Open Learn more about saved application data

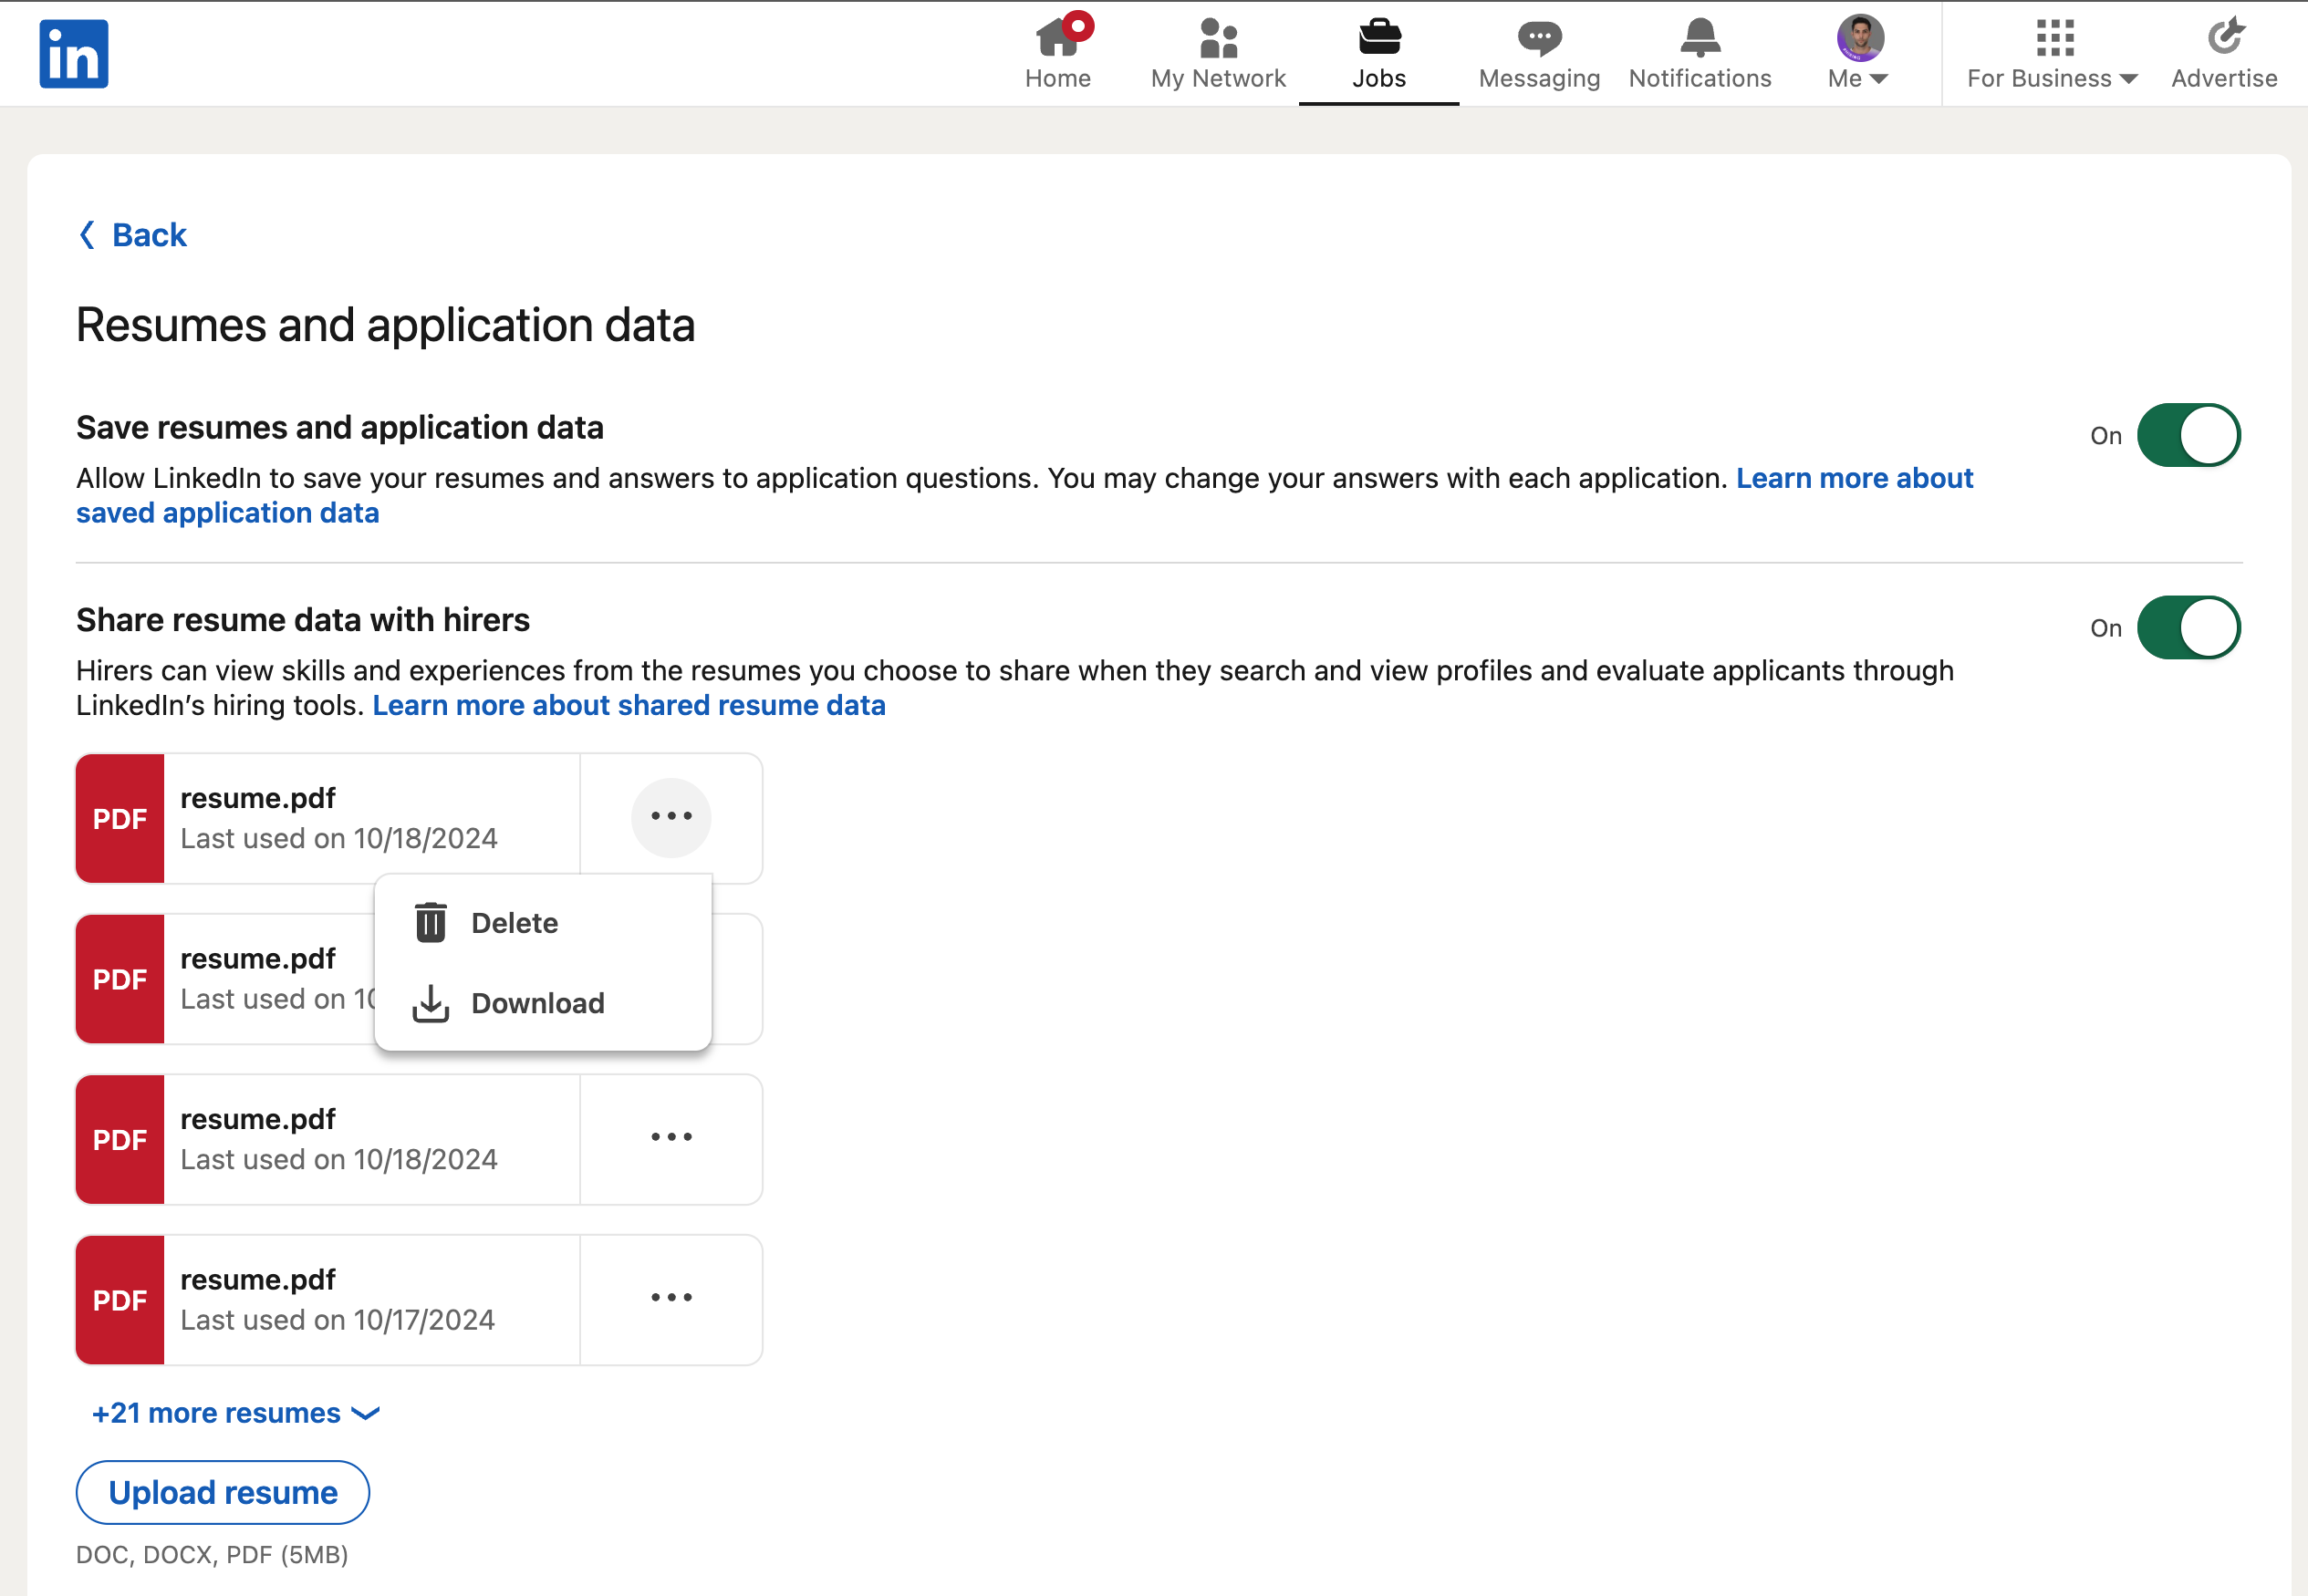pyautogui.click(x=1854, y=478)
